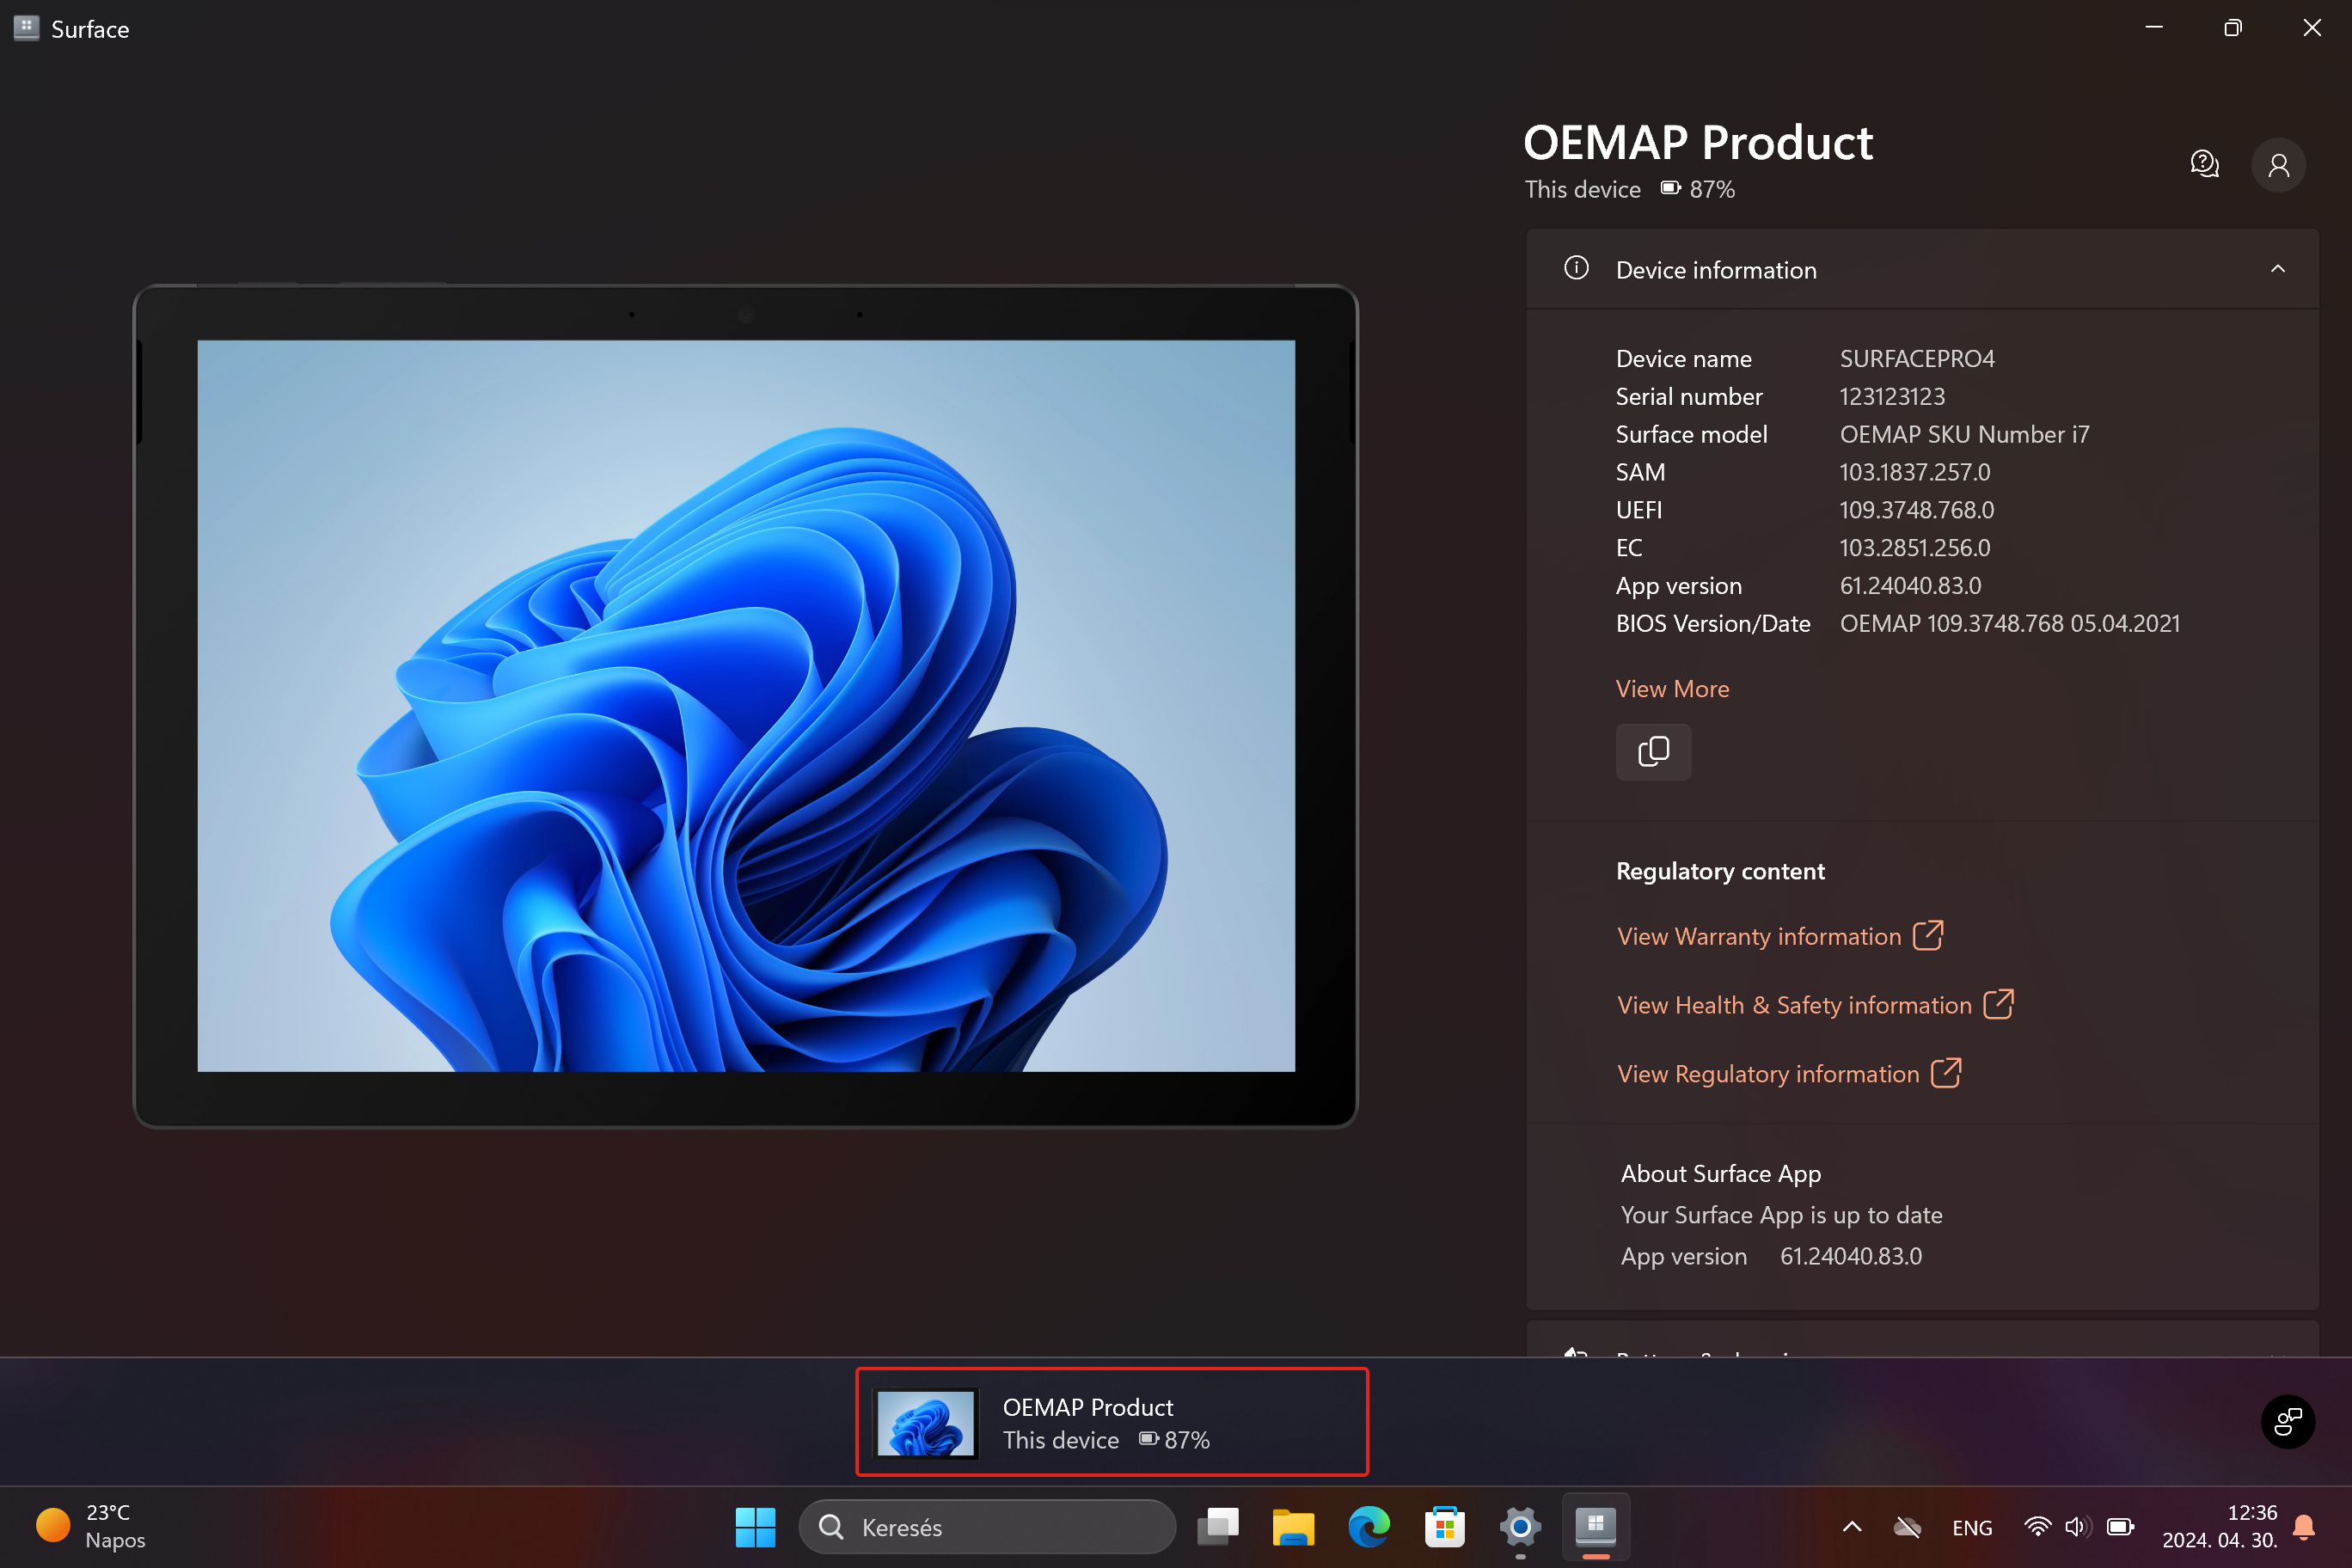Screen dimensions: 2352x1568
Task: Open Settings gear in the taskbar
Action: coord(1519,1526)
